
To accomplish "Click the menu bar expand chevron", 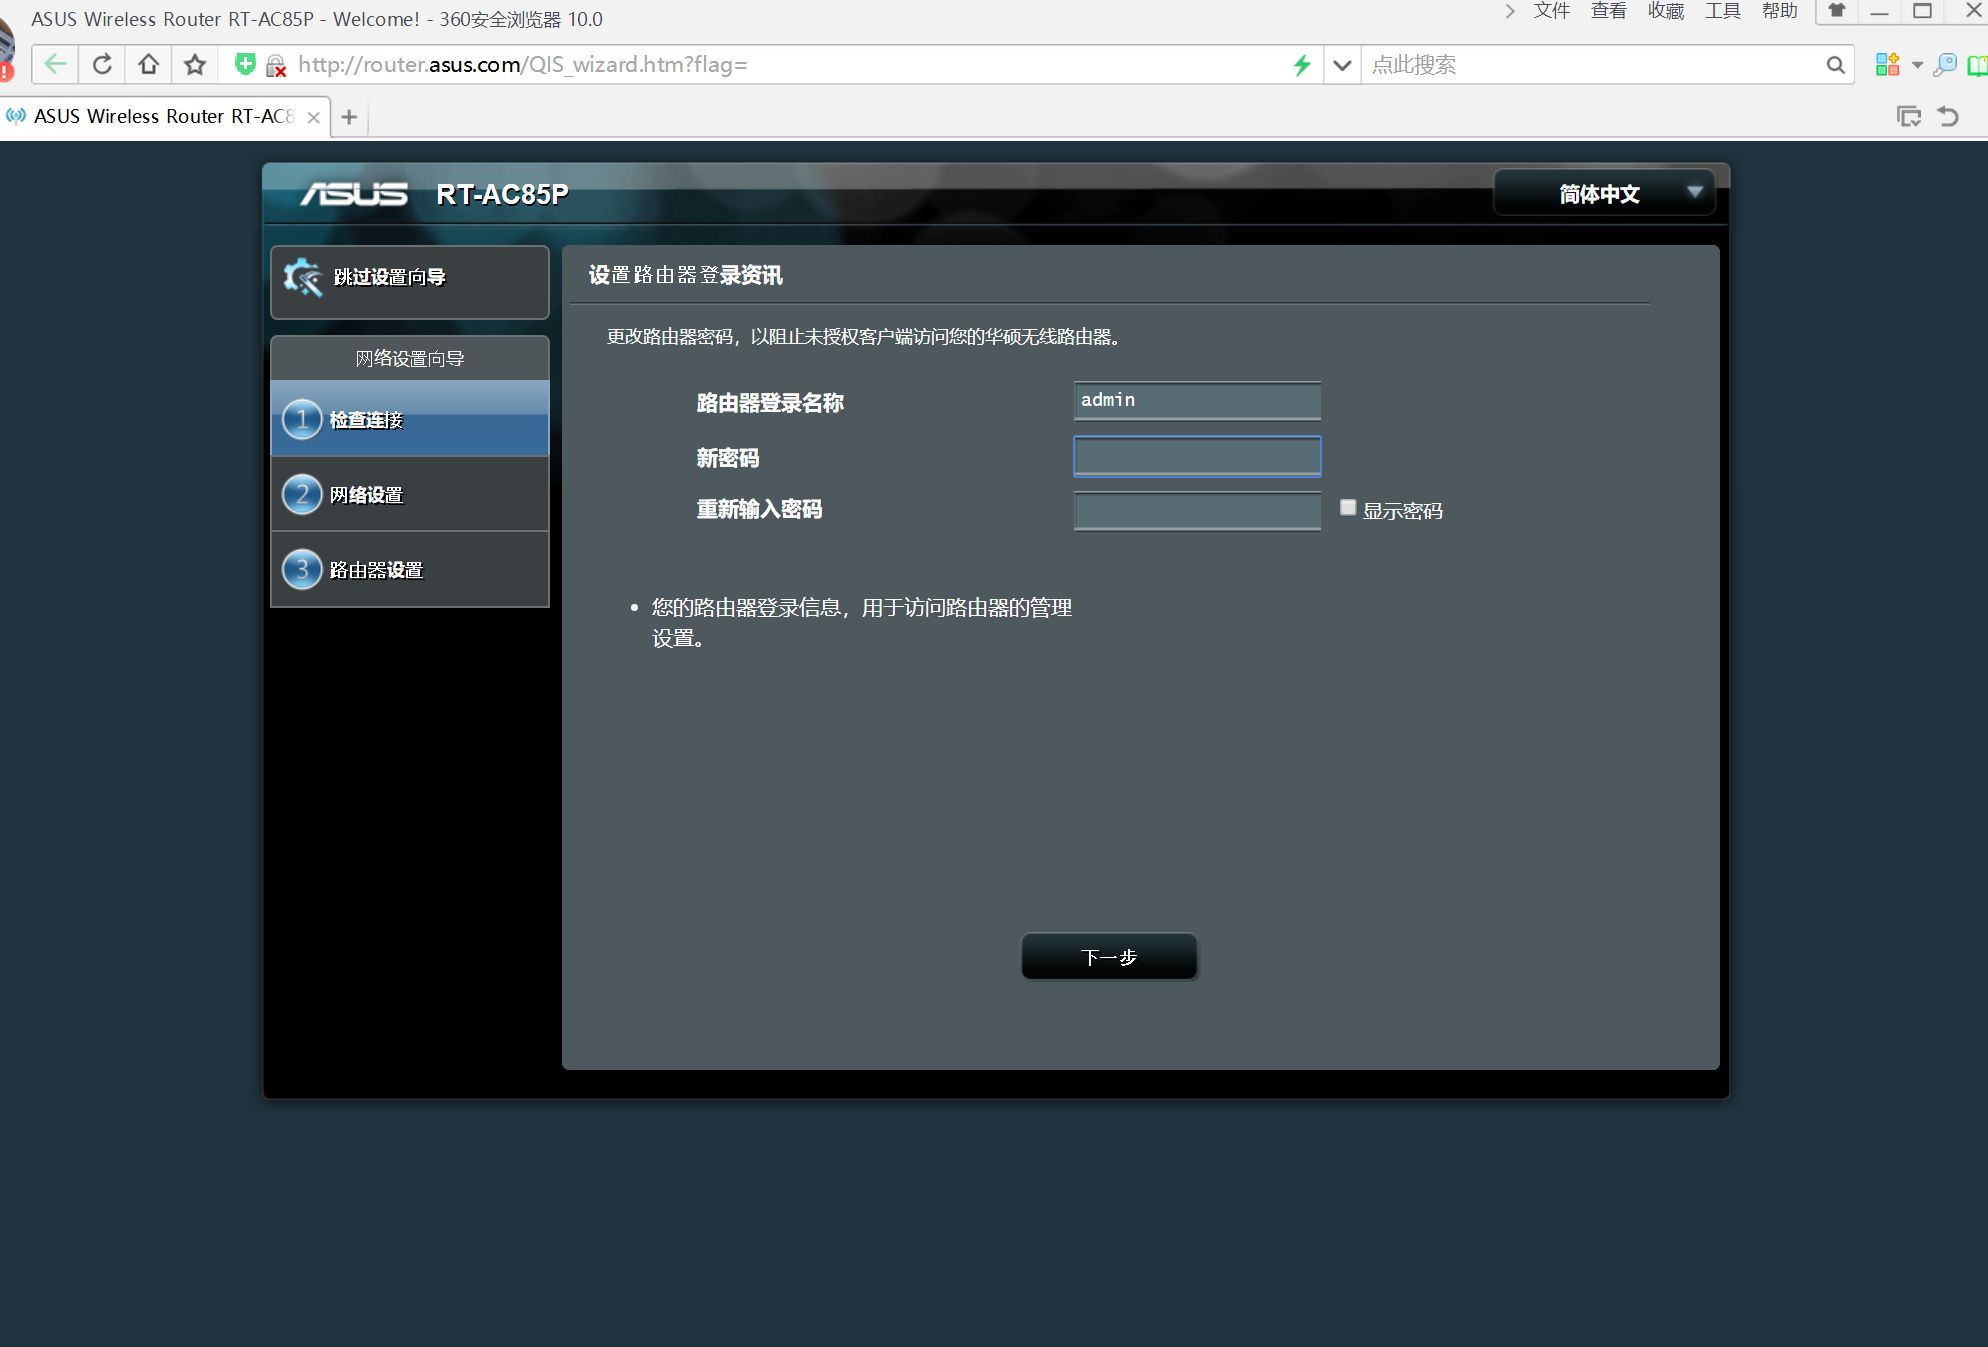I will coord(1510,11).
